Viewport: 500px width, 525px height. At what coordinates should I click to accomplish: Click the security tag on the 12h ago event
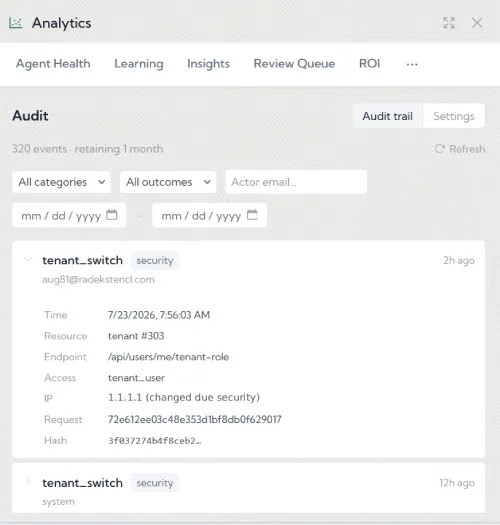point(155,483)
